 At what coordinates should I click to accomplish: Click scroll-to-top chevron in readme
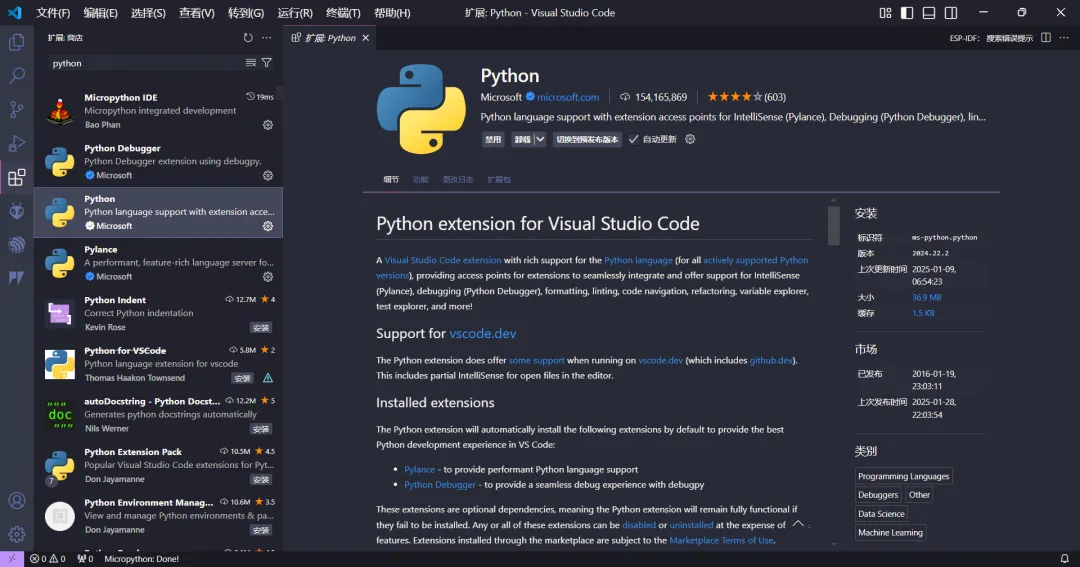coord(798,524)
